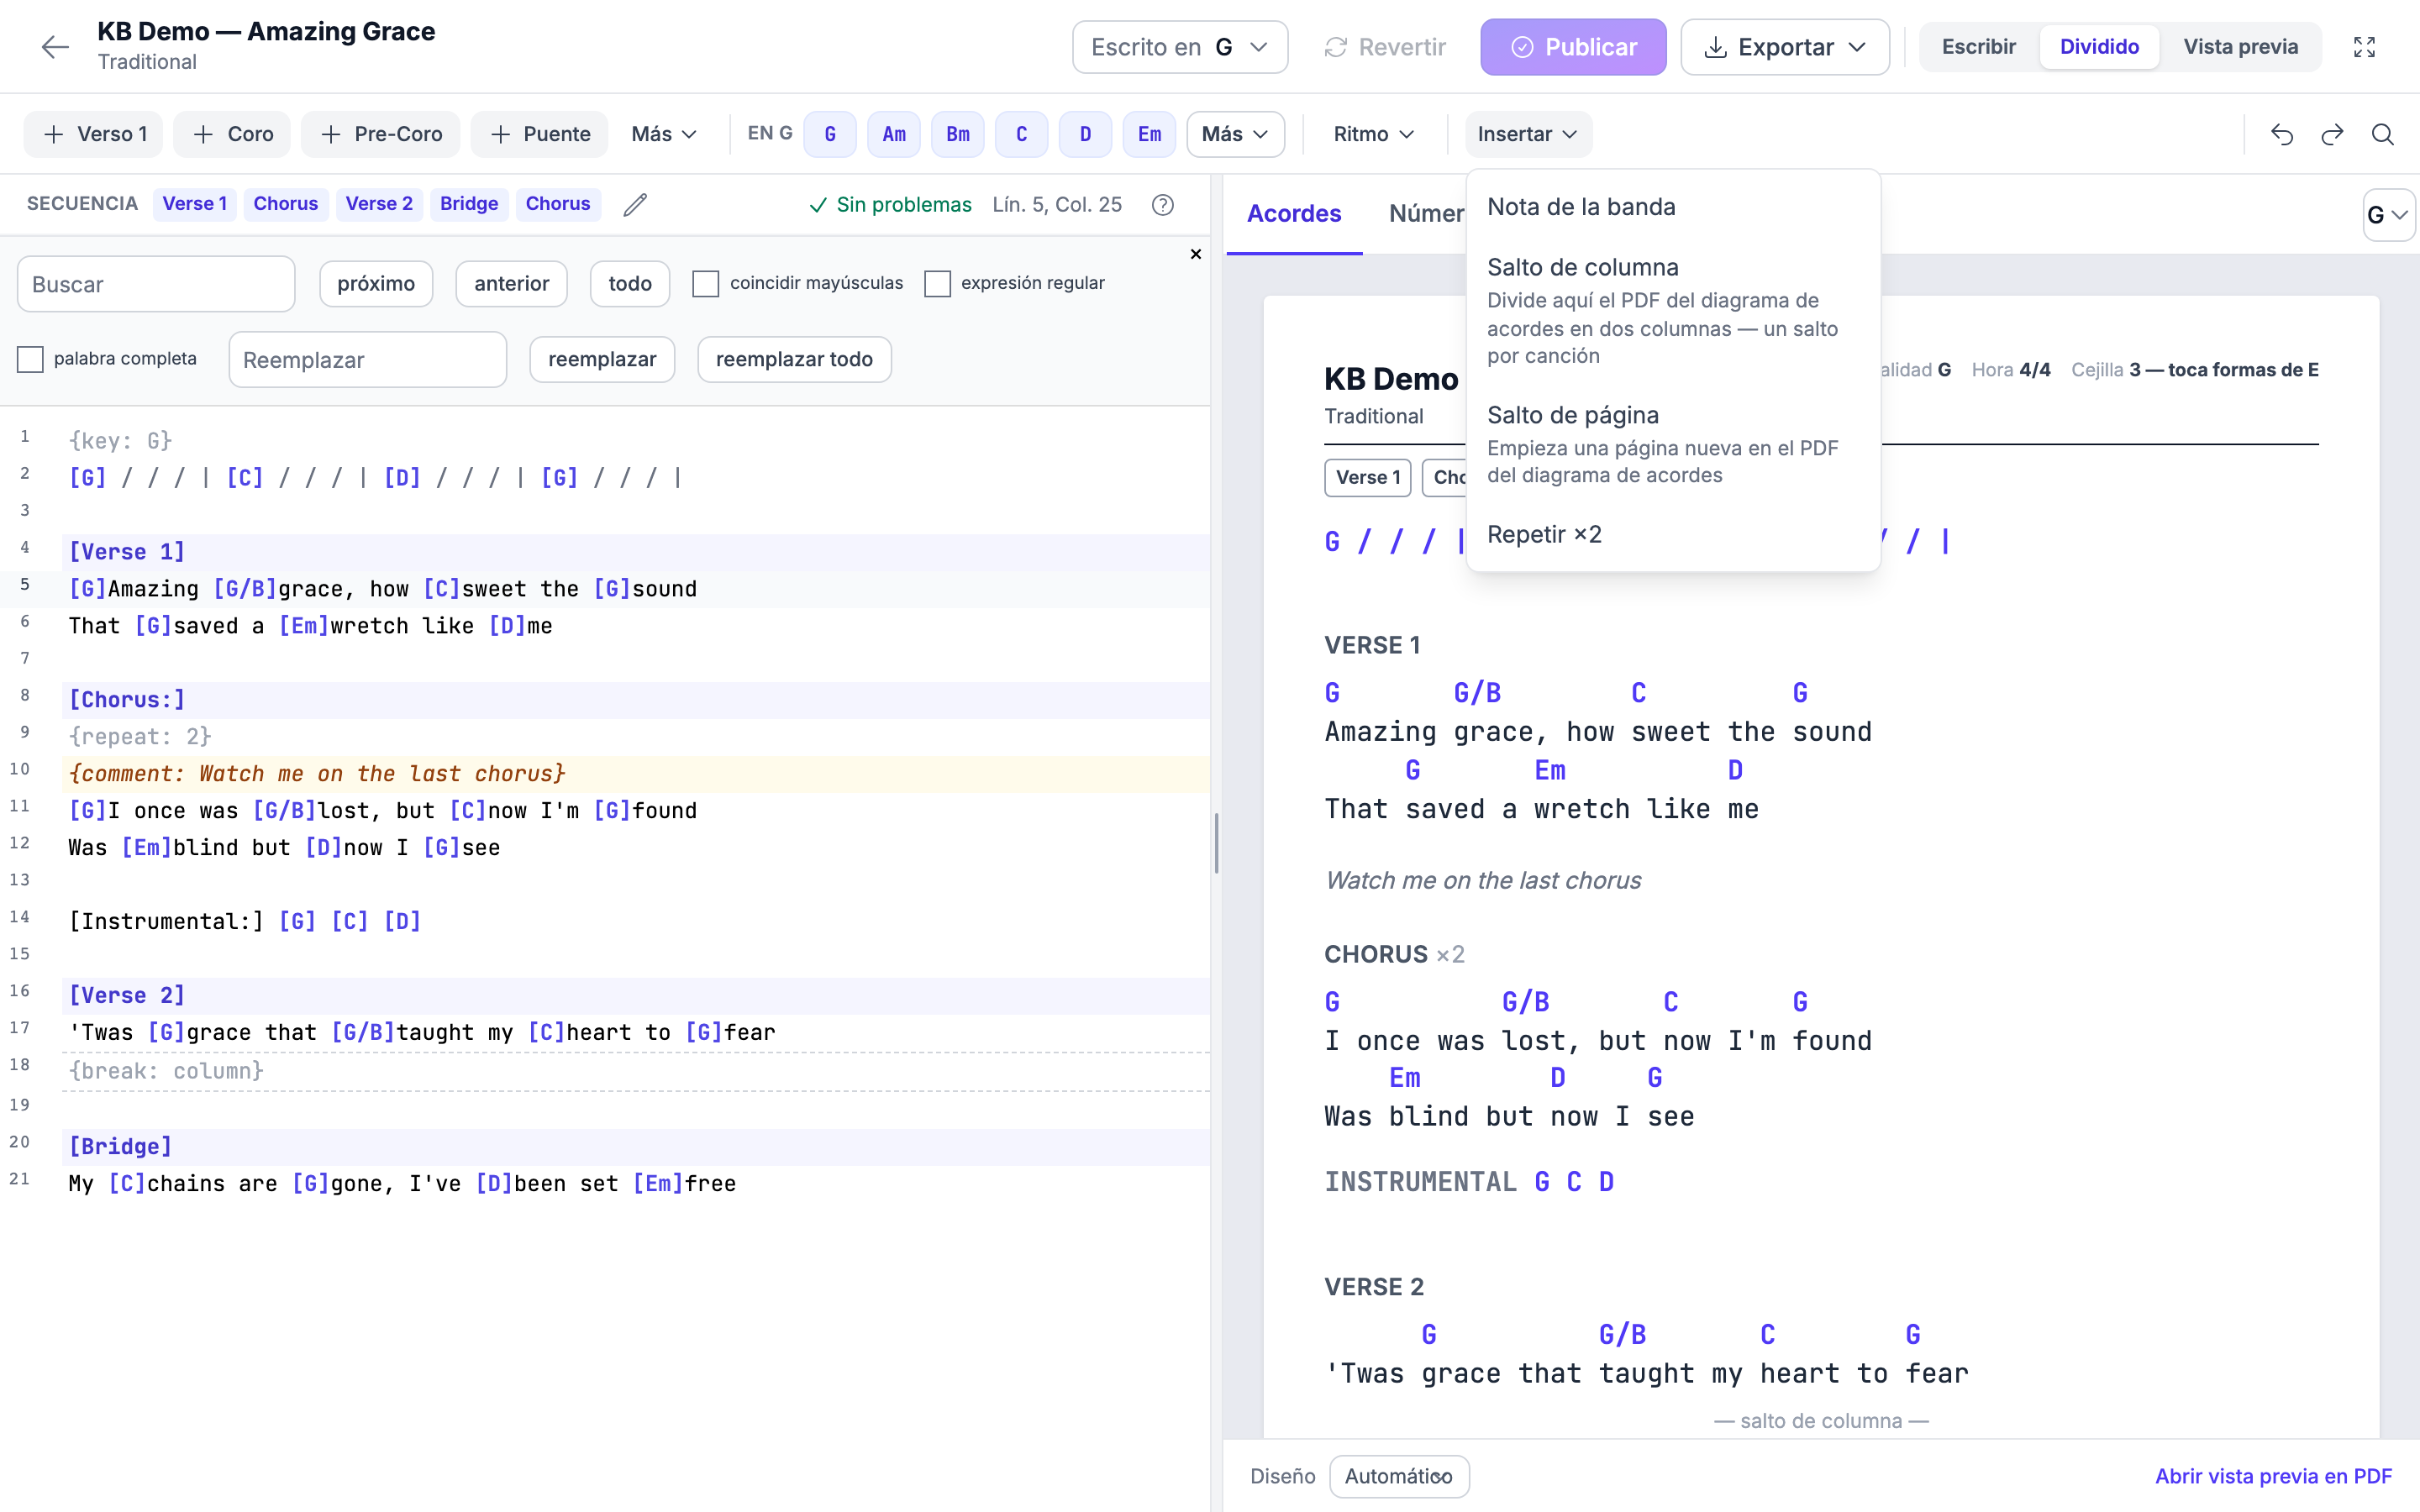Insert the Bm chord chip

(958, 134)
